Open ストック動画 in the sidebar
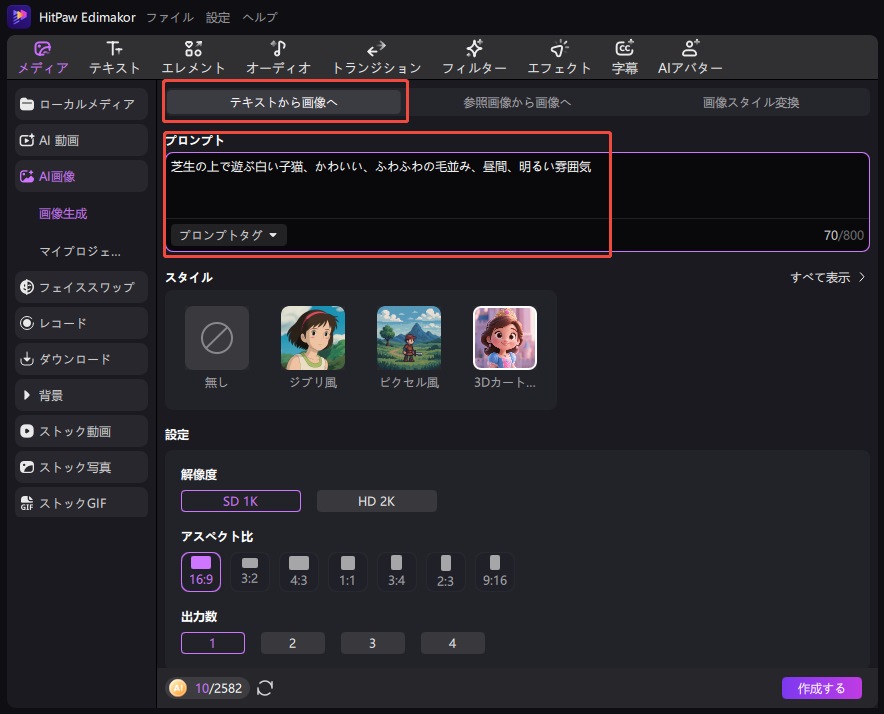This screenshot has width=884, height=714. [x=81, y=431]
